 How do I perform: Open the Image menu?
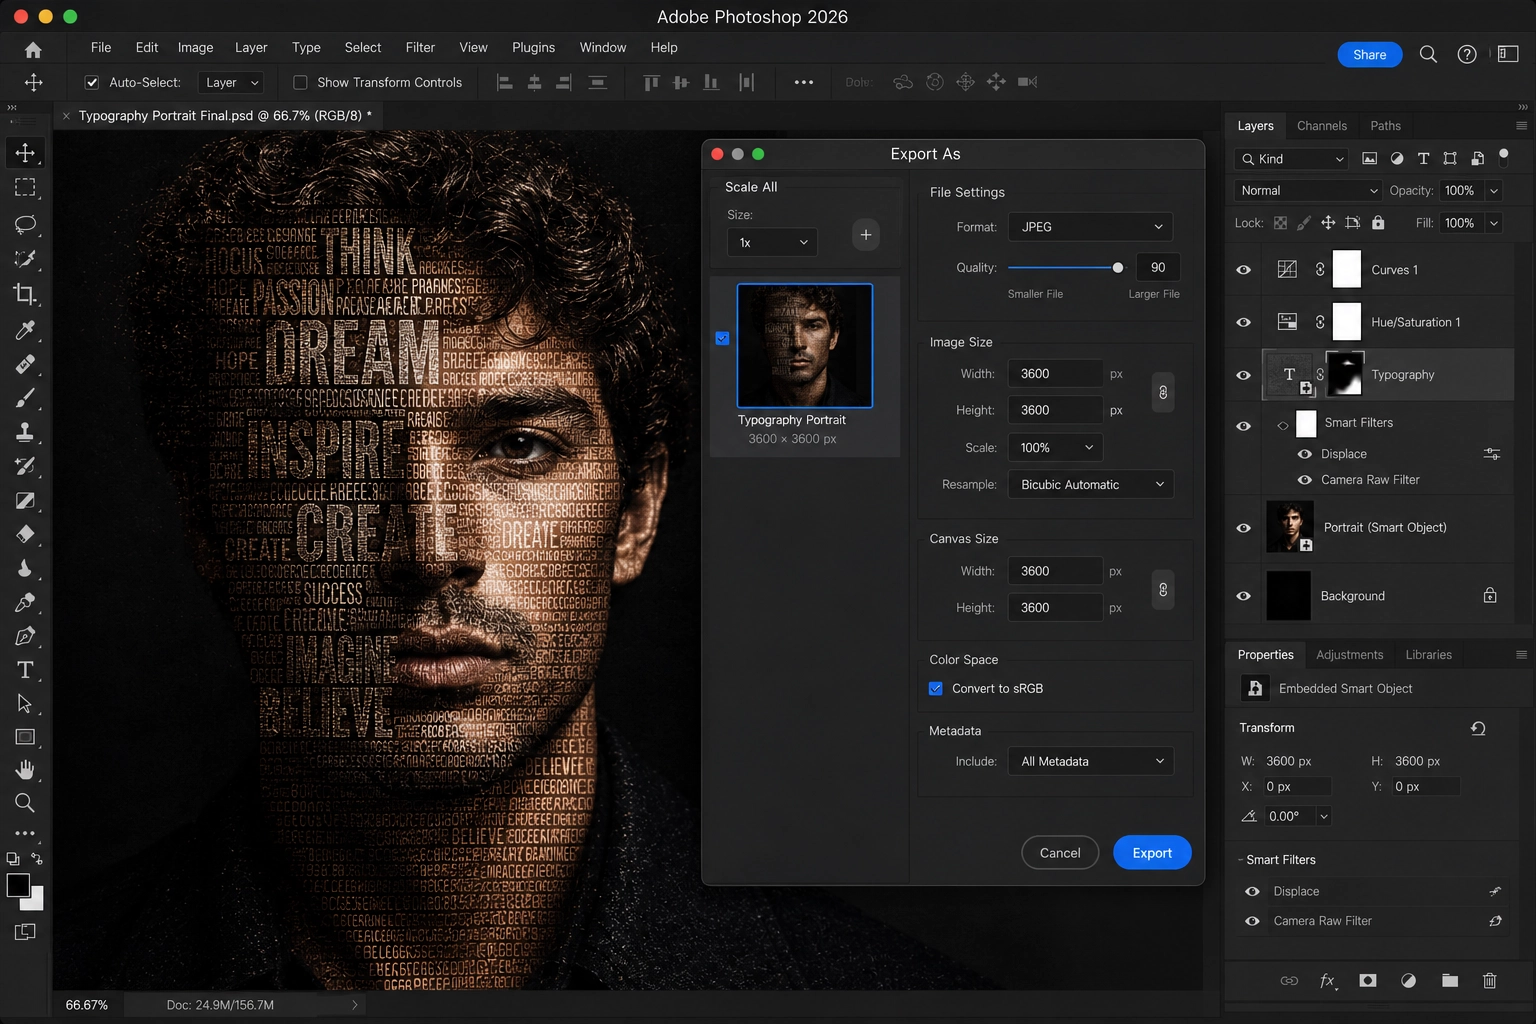pyautogui.click(x=195, y=47)
